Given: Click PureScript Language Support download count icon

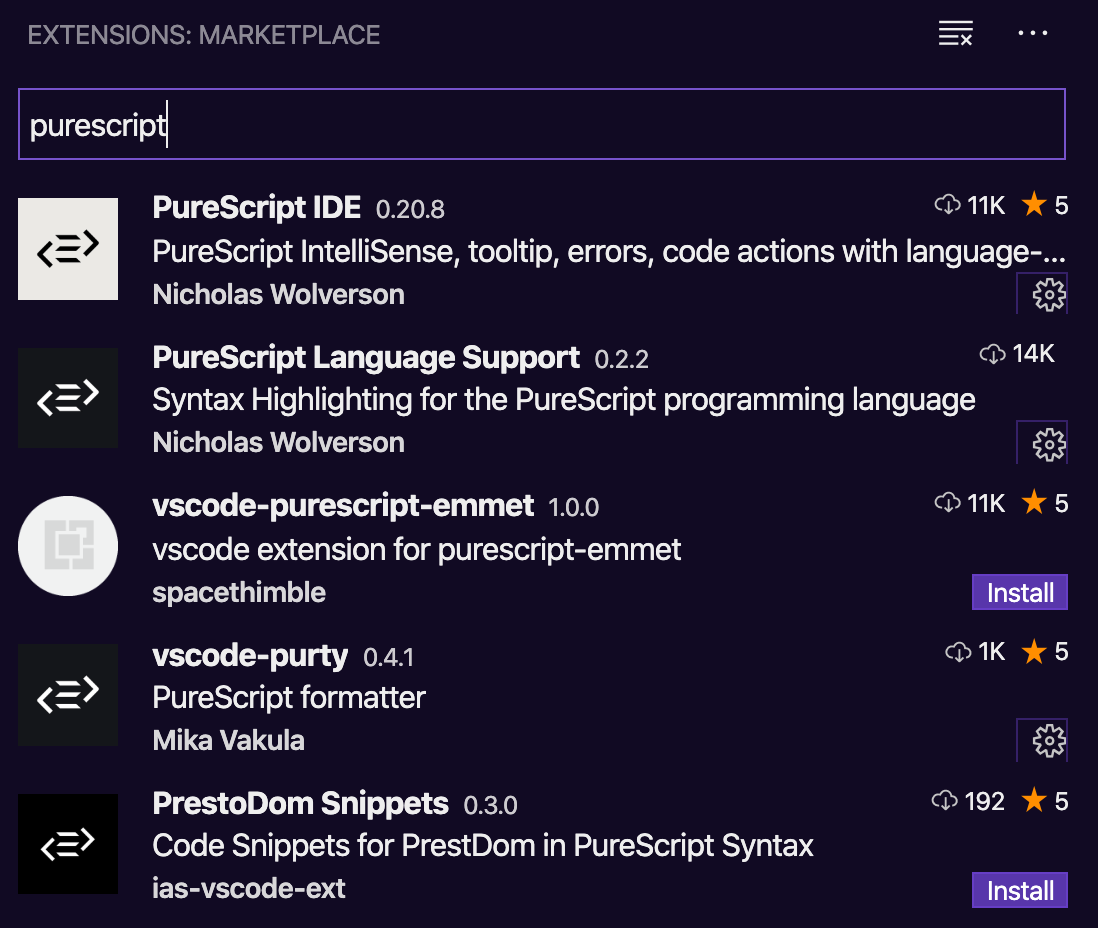Looking at the screenshot, I should (x=991, y=354).
